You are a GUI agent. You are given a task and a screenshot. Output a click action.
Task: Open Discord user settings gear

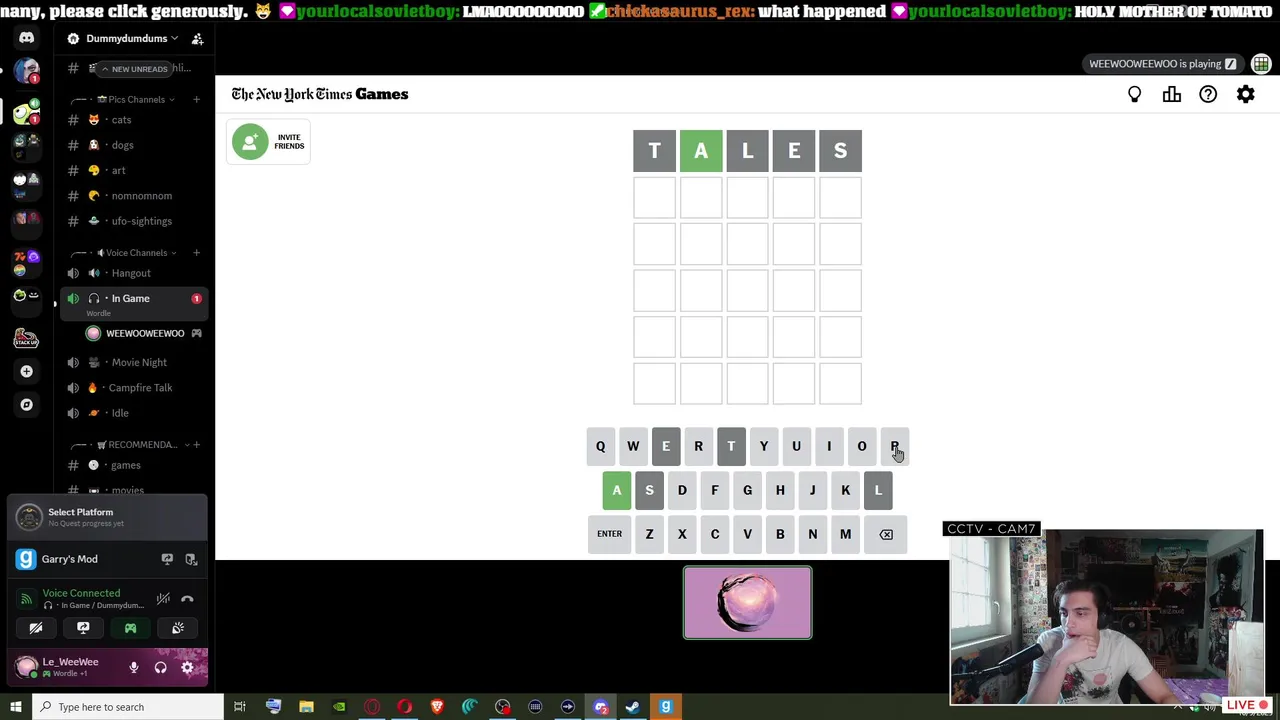187,667
